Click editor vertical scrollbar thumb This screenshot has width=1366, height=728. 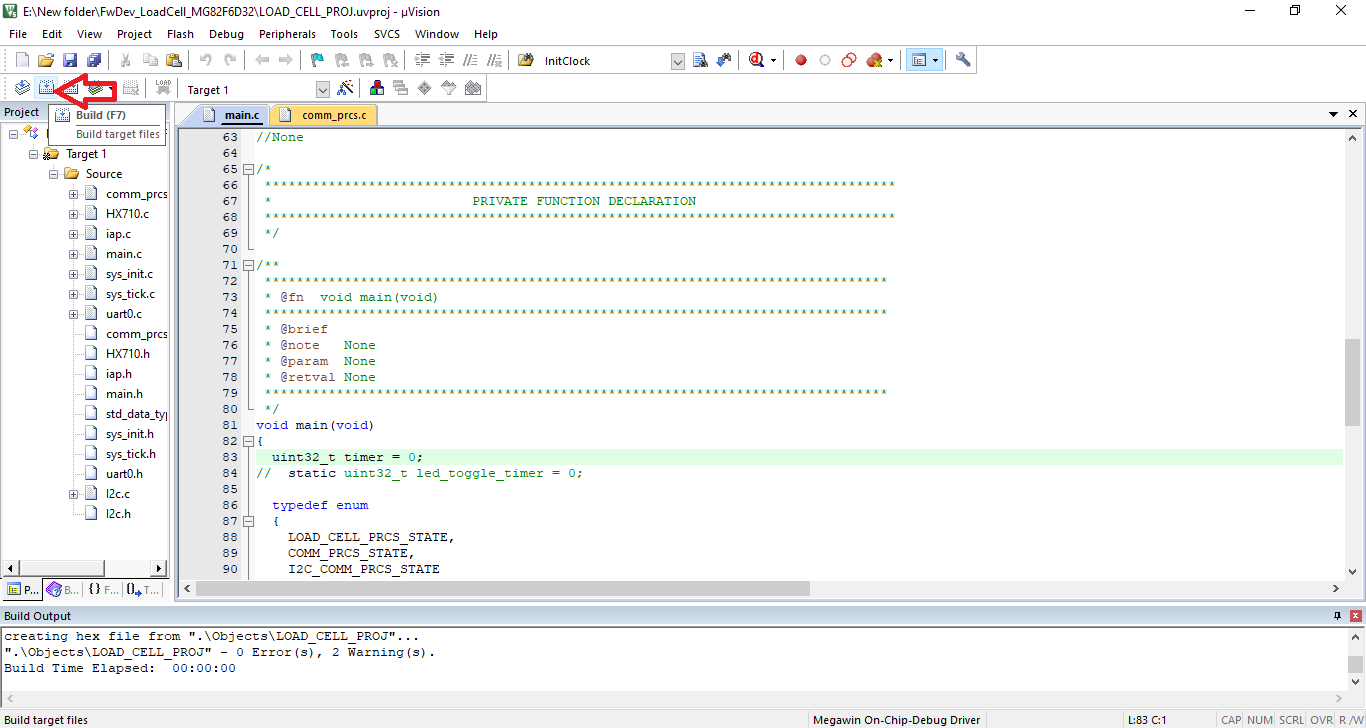1352,382
